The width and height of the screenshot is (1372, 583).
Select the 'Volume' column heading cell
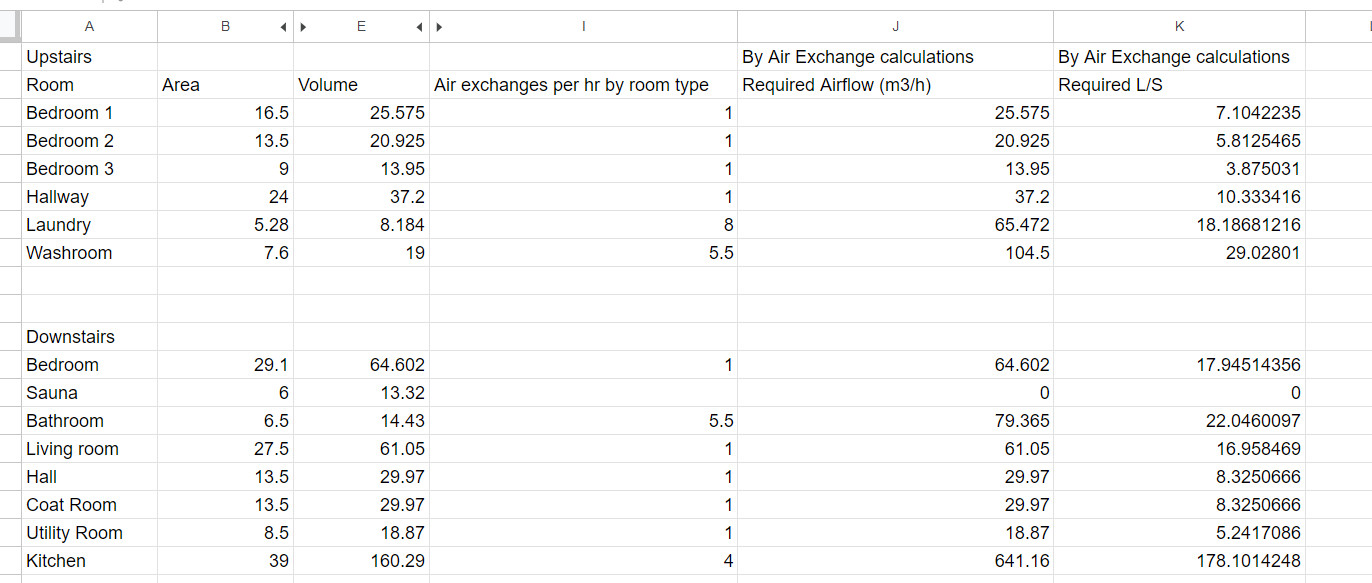pos(361,85)
